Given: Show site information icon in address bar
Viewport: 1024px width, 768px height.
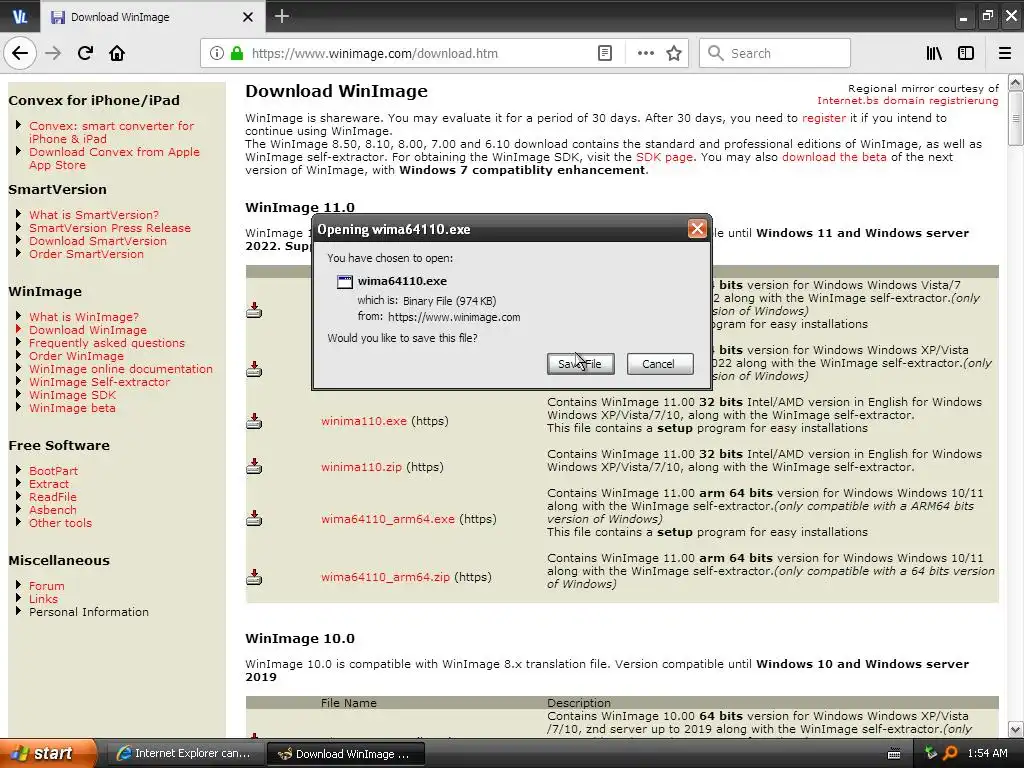Looking at the screenshot, I should pos(217,53).
